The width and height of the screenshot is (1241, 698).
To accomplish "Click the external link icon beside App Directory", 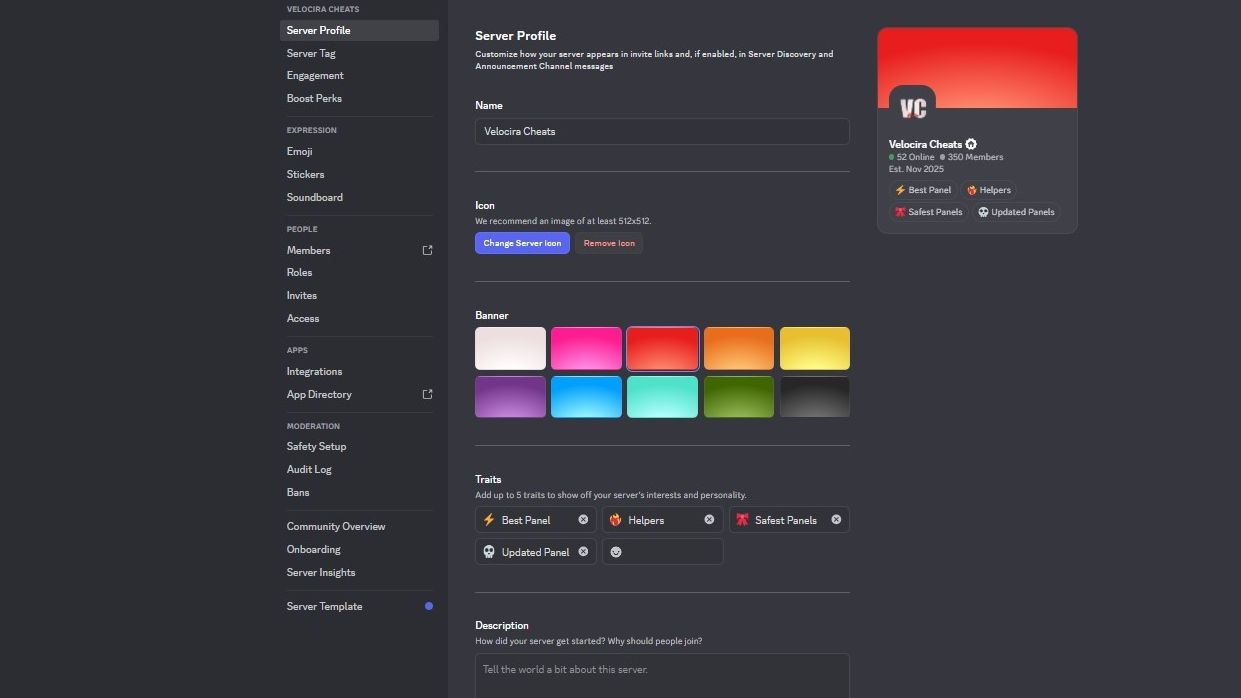I will 427,394.
